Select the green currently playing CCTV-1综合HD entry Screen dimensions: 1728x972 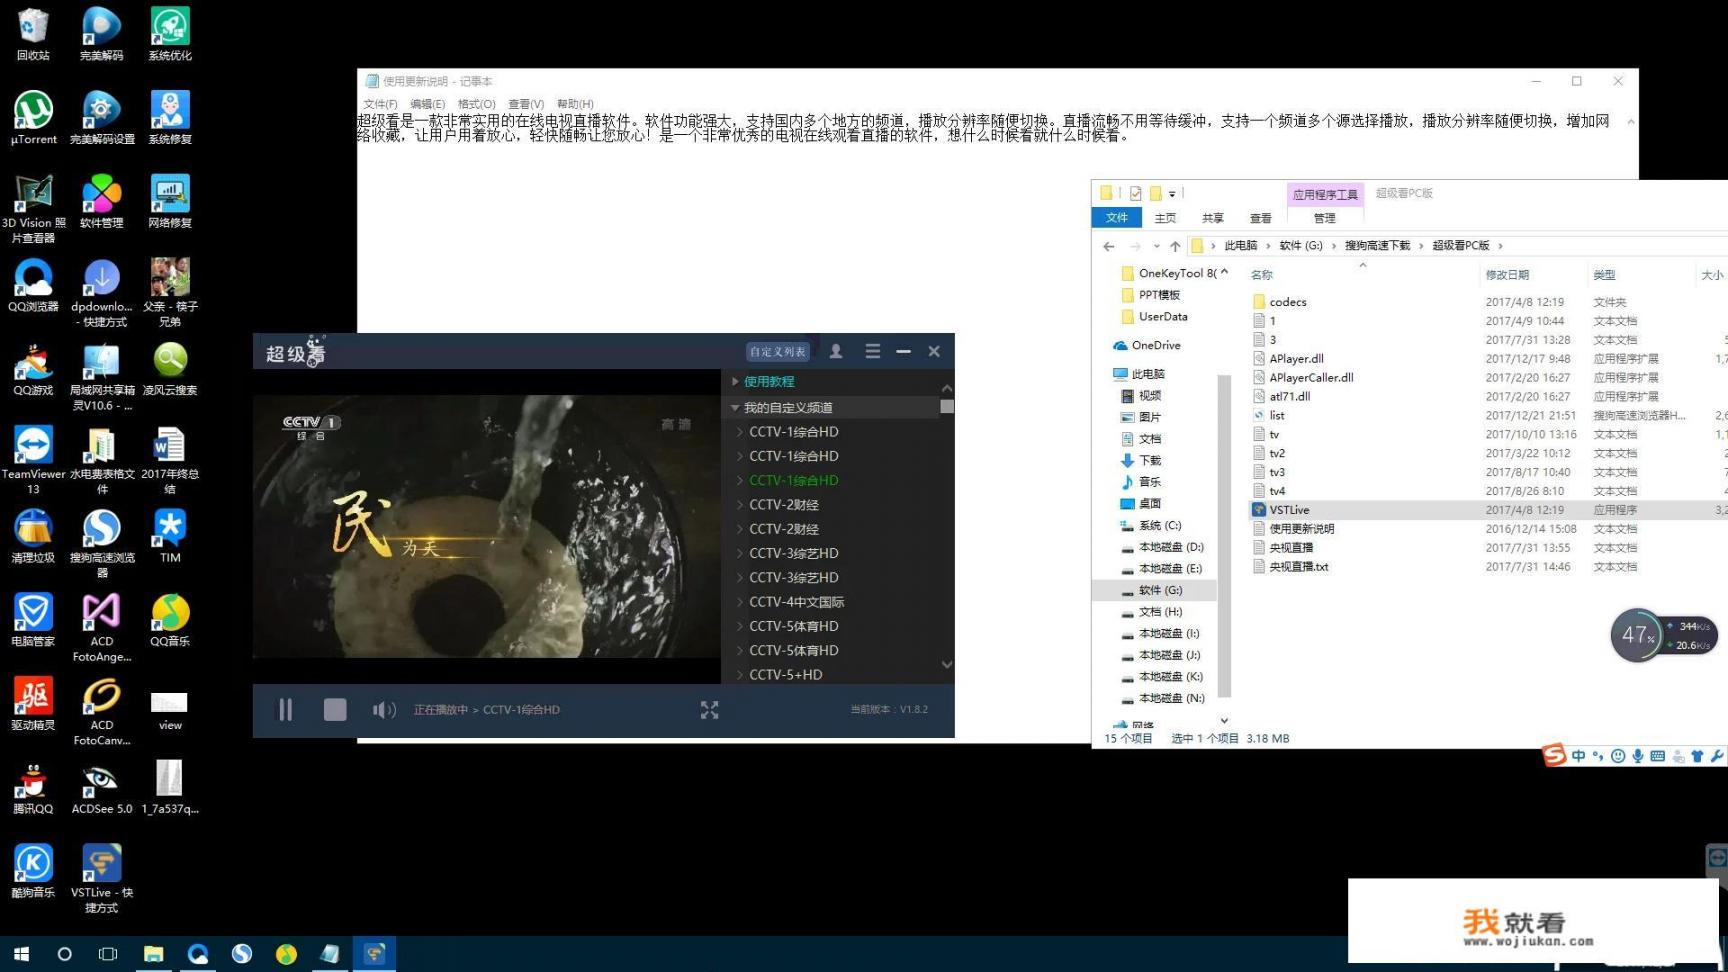pos(794,480)
